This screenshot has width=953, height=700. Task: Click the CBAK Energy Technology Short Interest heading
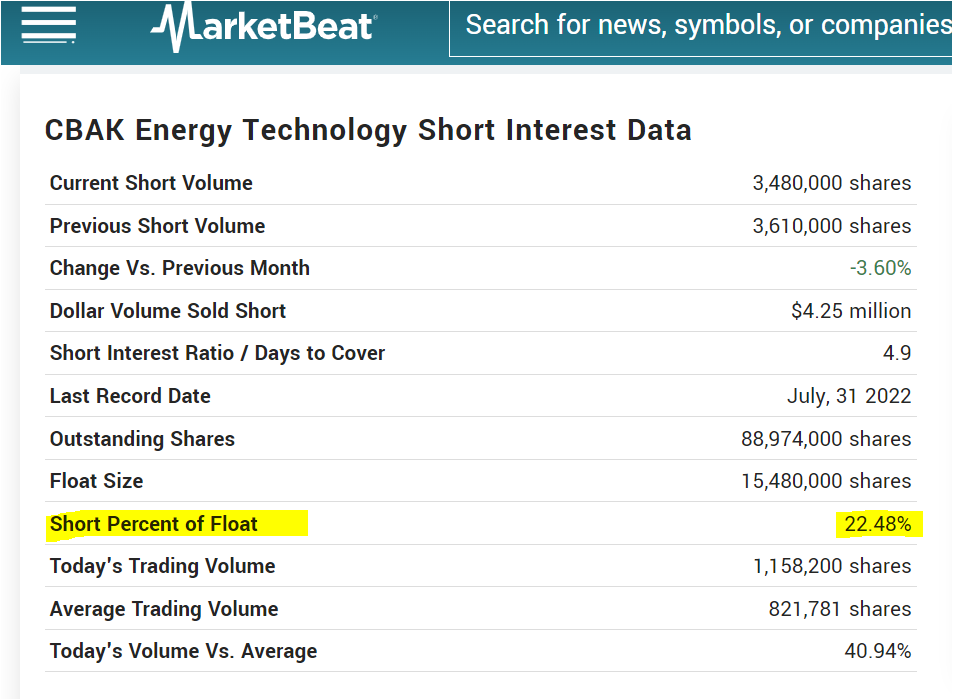pos(368,130)
